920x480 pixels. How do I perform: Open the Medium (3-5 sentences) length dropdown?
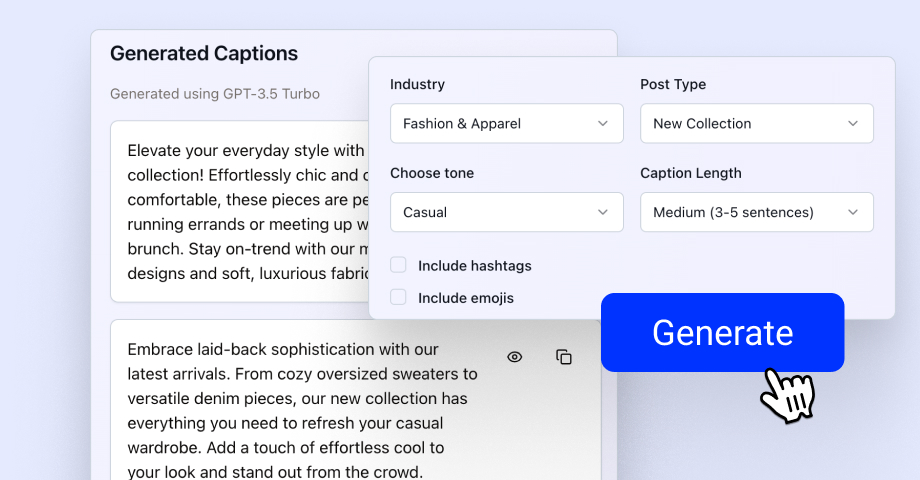tap(756, 212)
